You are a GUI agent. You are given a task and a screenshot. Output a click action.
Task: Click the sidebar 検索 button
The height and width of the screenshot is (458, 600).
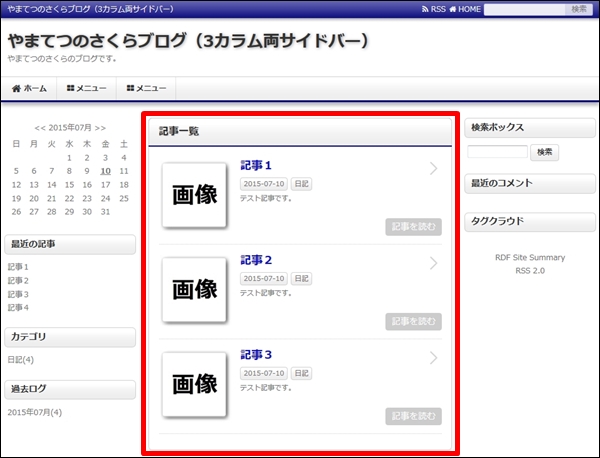click(x=544, y=152)
